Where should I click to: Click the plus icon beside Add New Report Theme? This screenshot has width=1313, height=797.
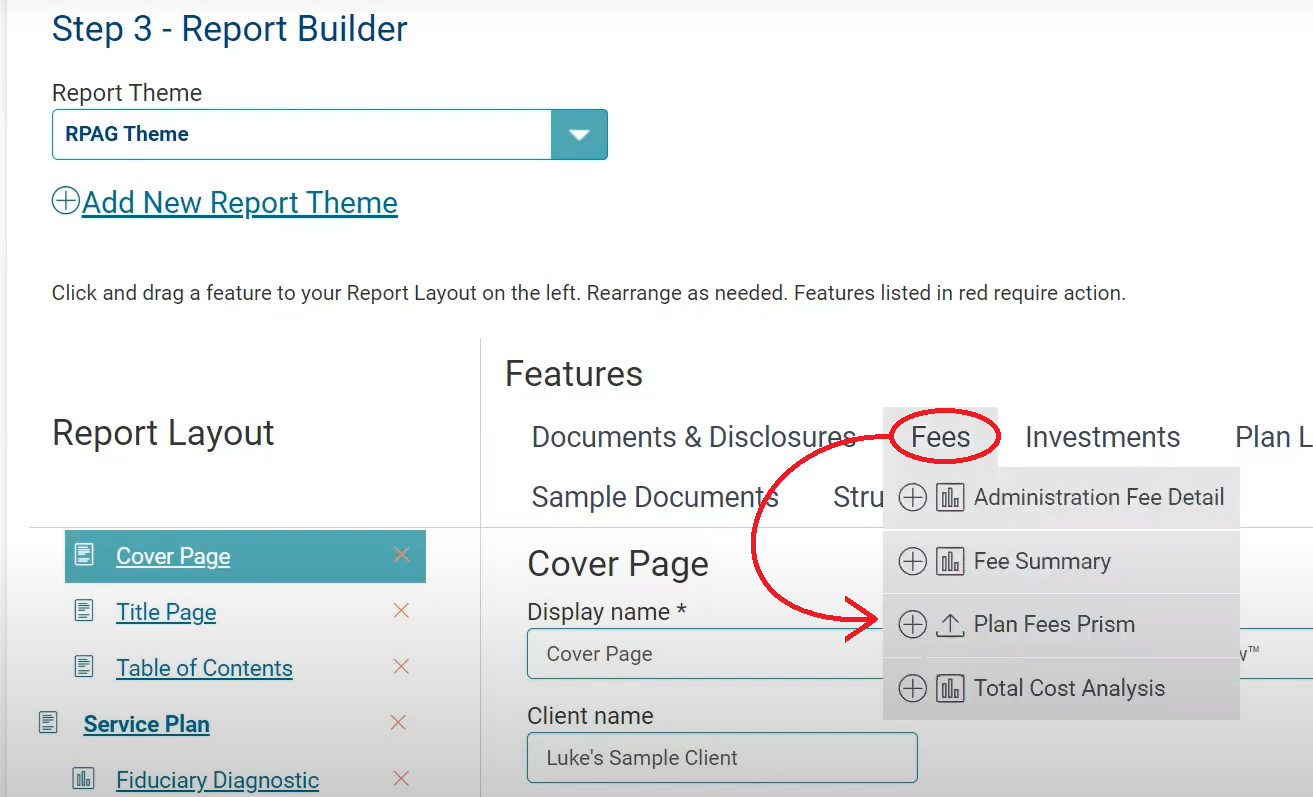(x=66, y=201)
